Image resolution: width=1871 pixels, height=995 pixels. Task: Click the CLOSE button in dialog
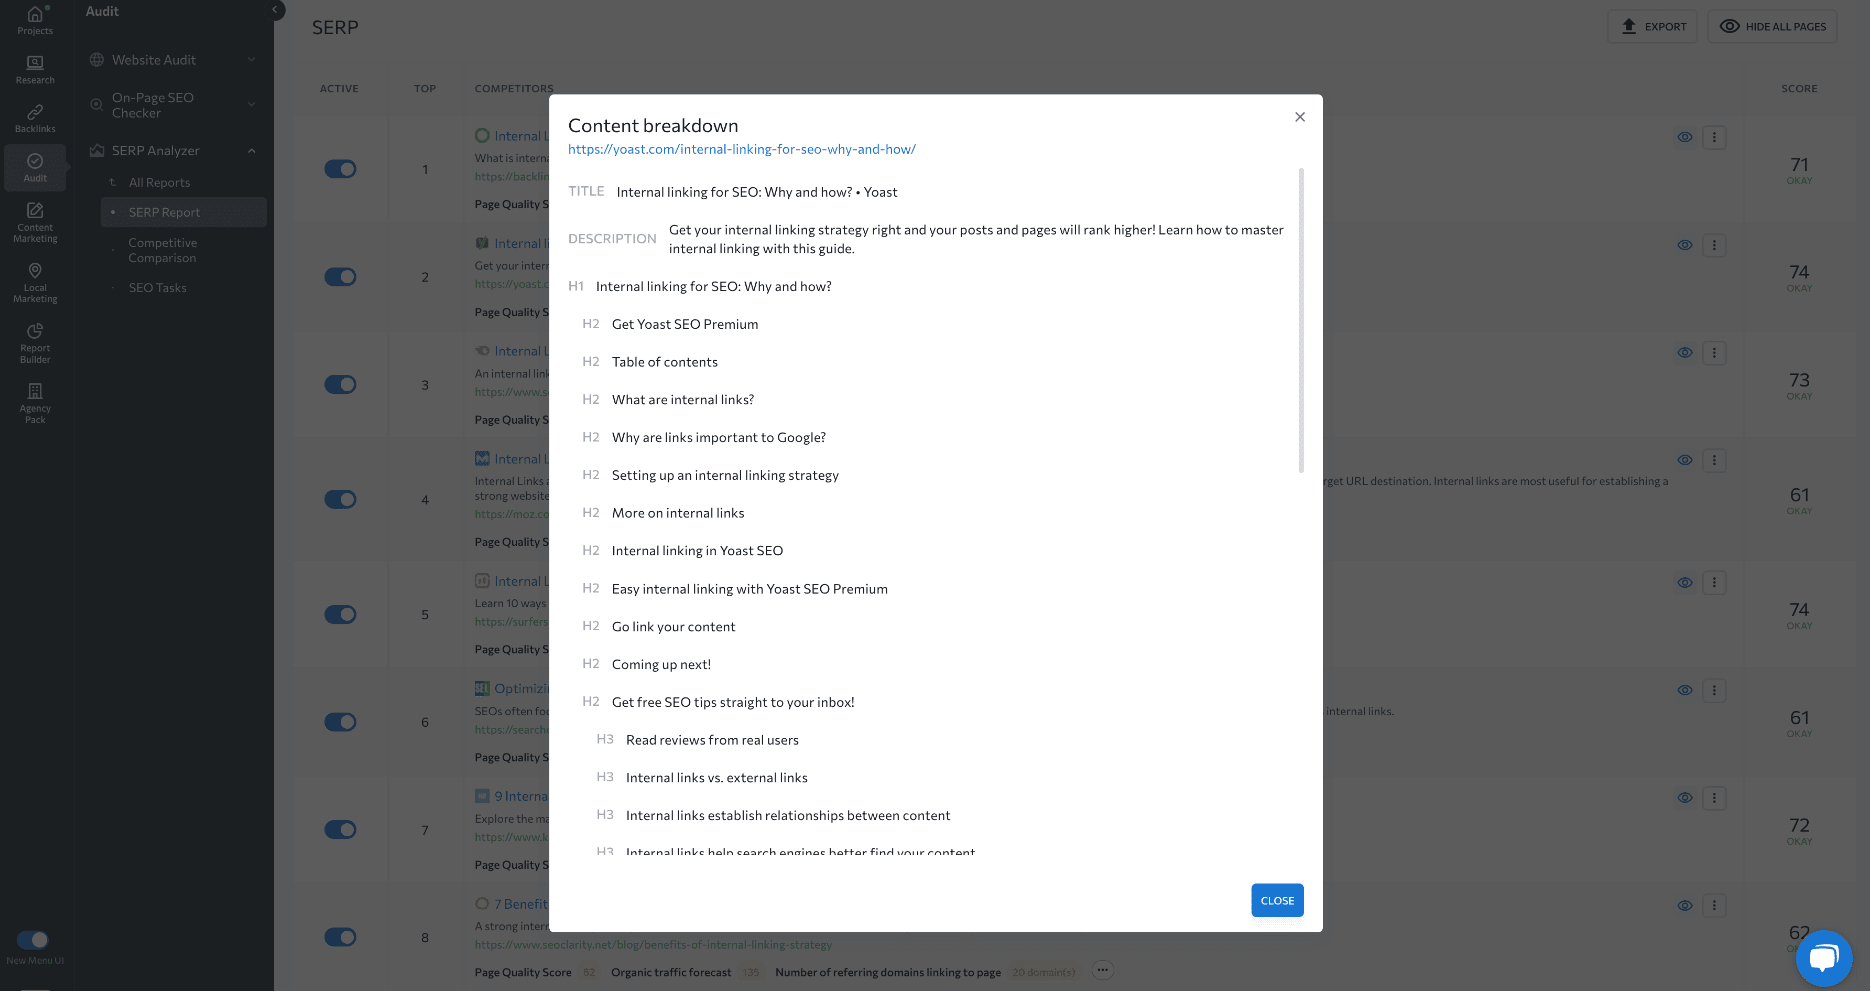pos(1277,901)
